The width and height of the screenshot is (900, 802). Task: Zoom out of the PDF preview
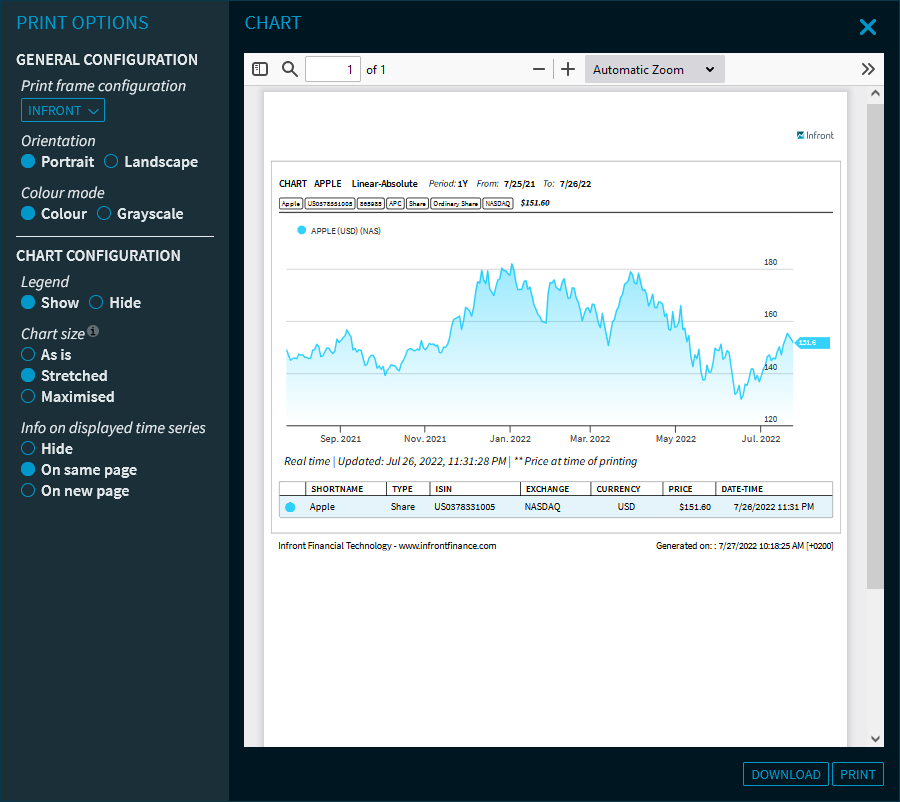(x=539, y=69)
